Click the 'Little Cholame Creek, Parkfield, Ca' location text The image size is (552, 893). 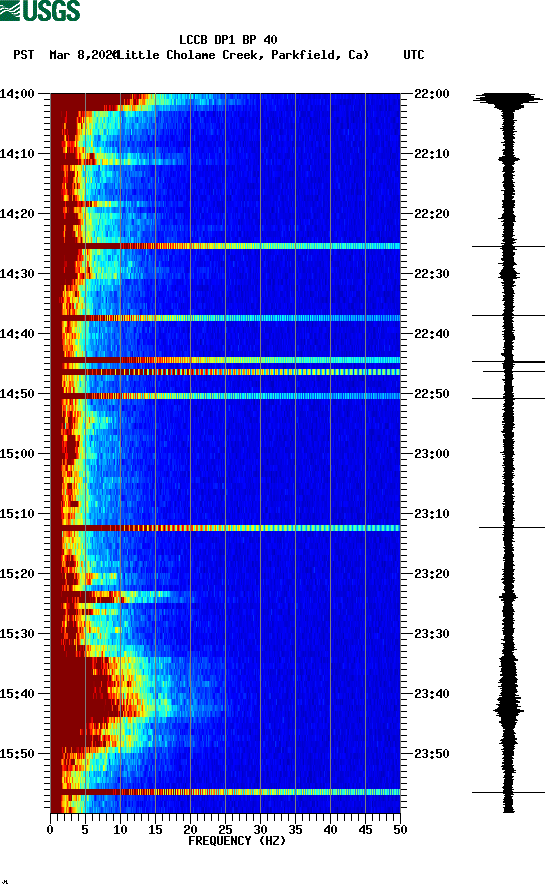(x=242, y=55)
